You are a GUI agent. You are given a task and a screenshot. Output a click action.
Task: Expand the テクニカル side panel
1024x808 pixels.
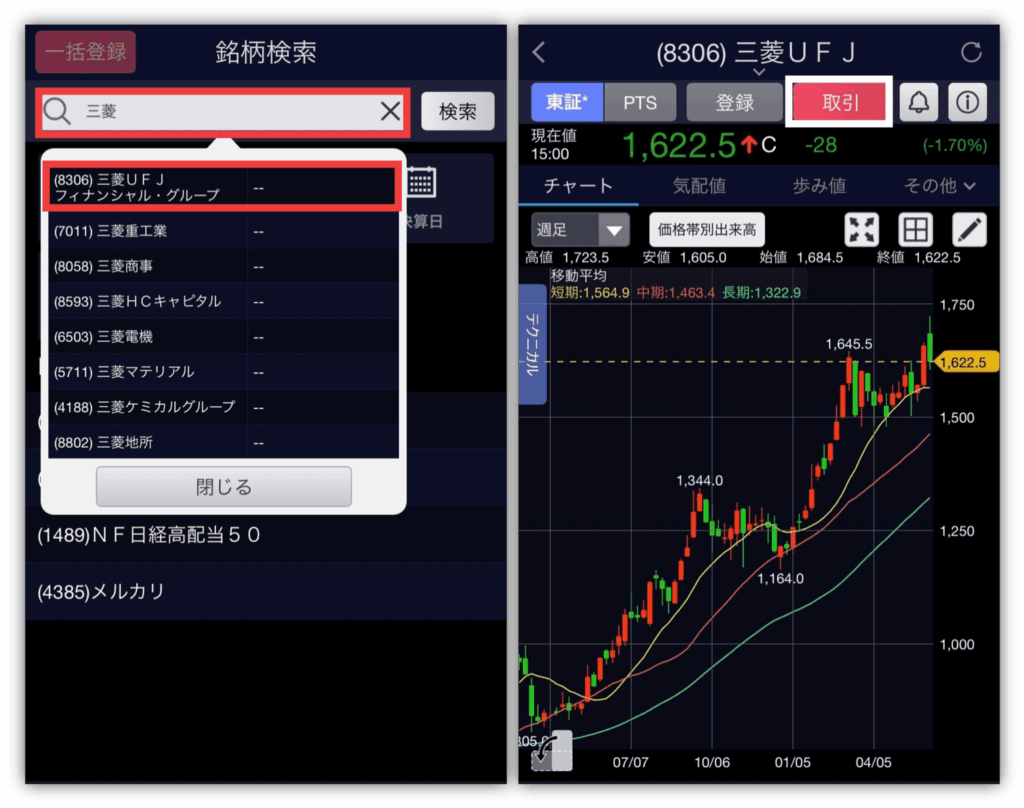click(532, 344)
